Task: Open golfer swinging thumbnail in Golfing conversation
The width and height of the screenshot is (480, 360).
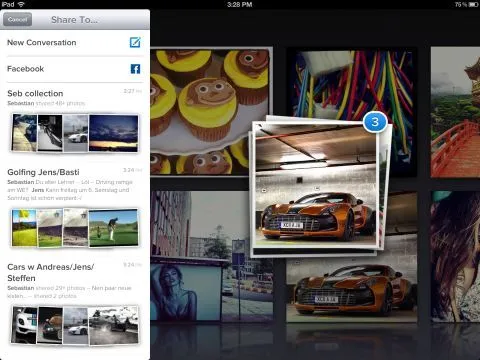Action: 113,228
